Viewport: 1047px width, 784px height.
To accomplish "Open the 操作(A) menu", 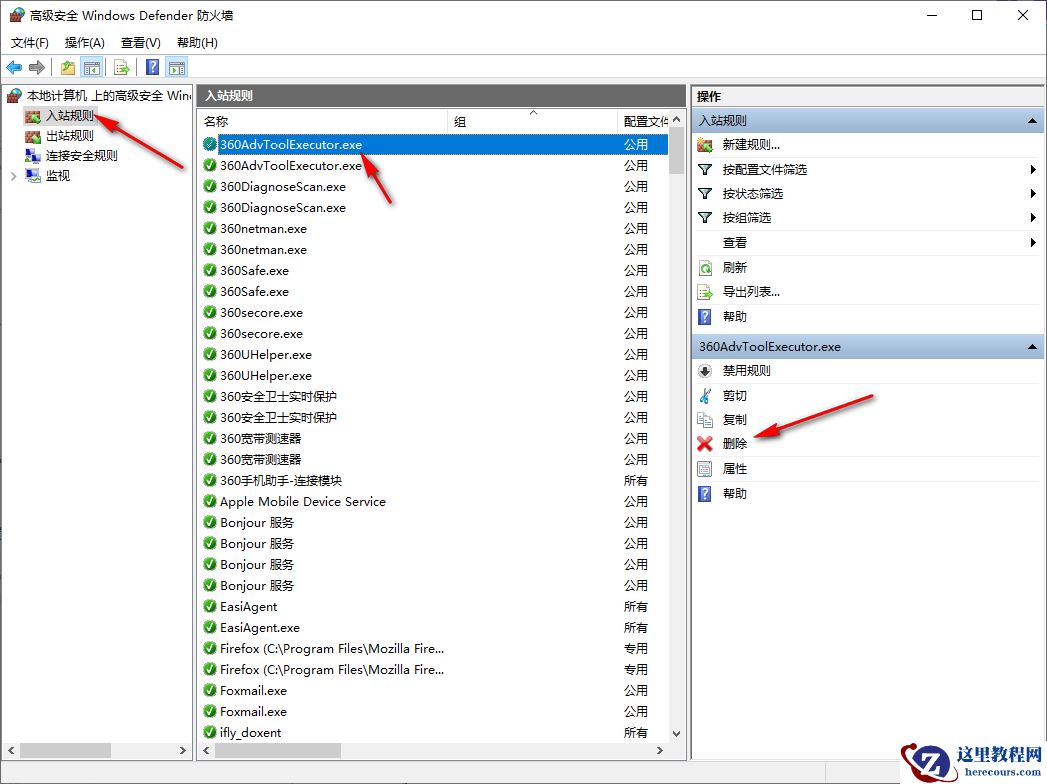I will (84, 43).
